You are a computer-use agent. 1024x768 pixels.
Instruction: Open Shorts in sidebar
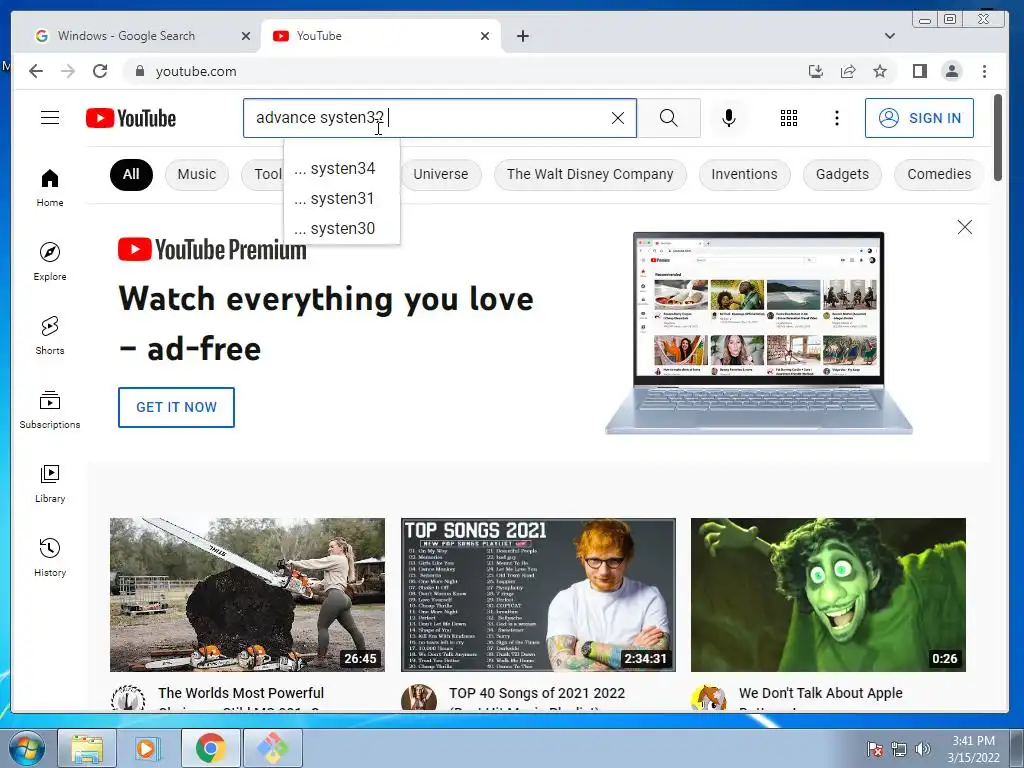(50, 336)
